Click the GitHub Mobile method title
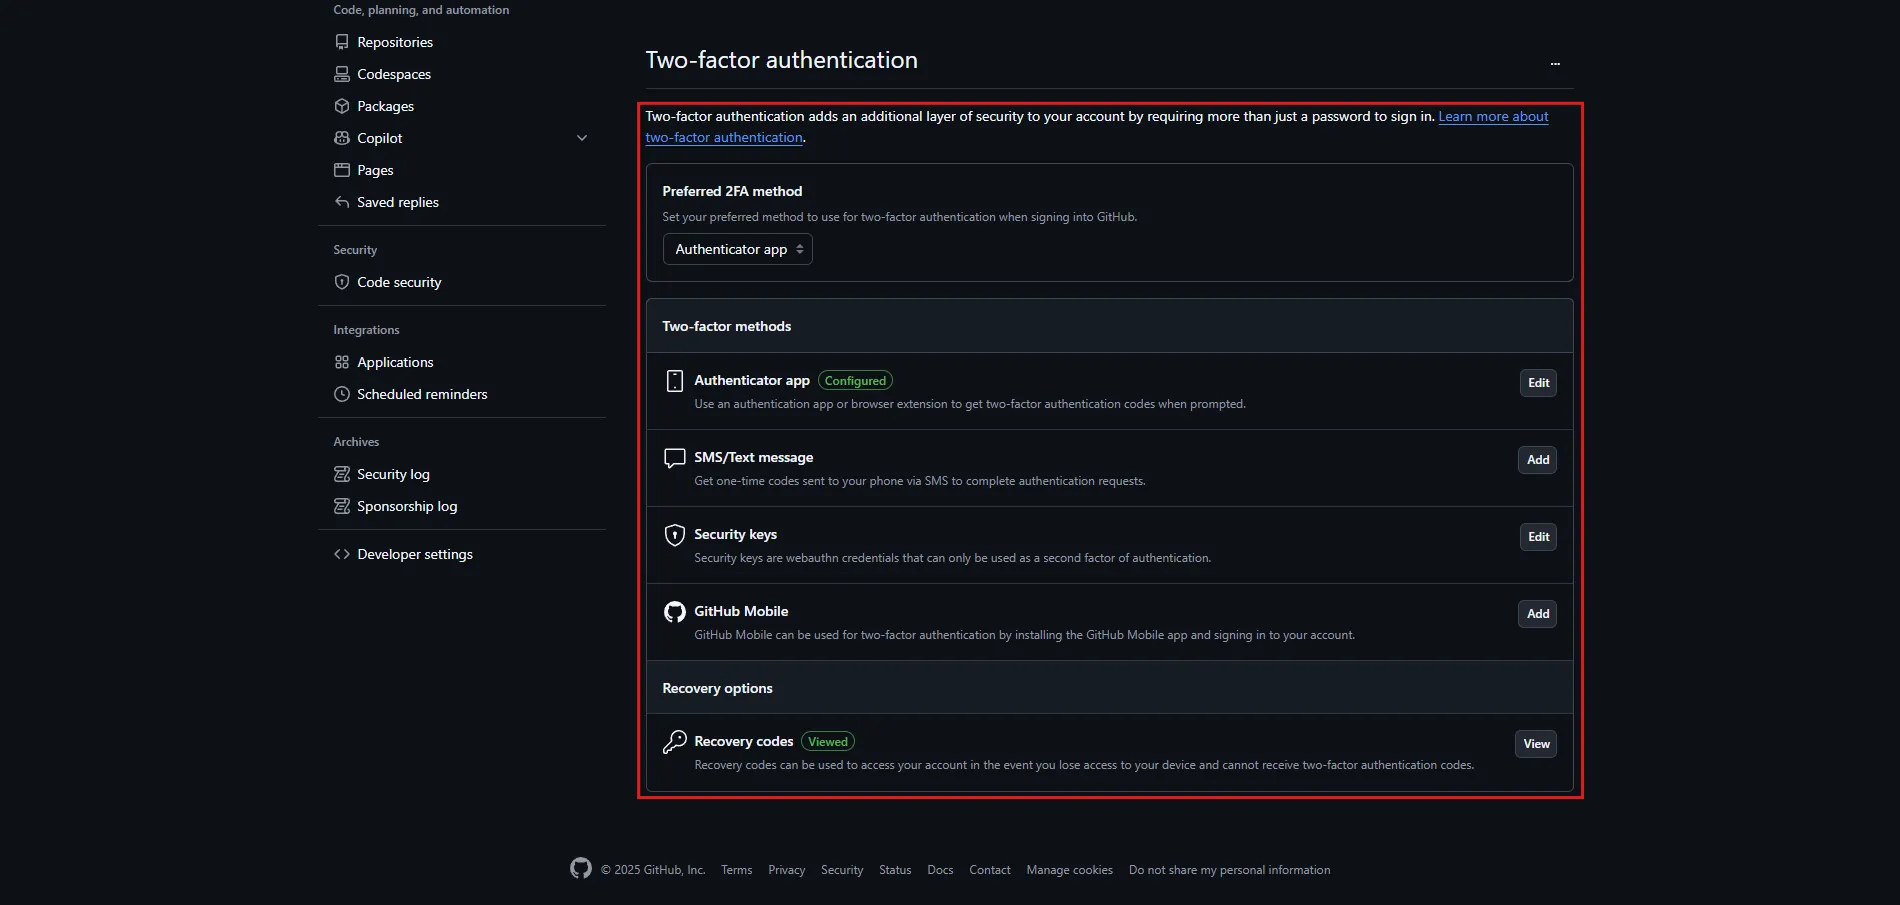1900x905 pixels. click(741, 611)
